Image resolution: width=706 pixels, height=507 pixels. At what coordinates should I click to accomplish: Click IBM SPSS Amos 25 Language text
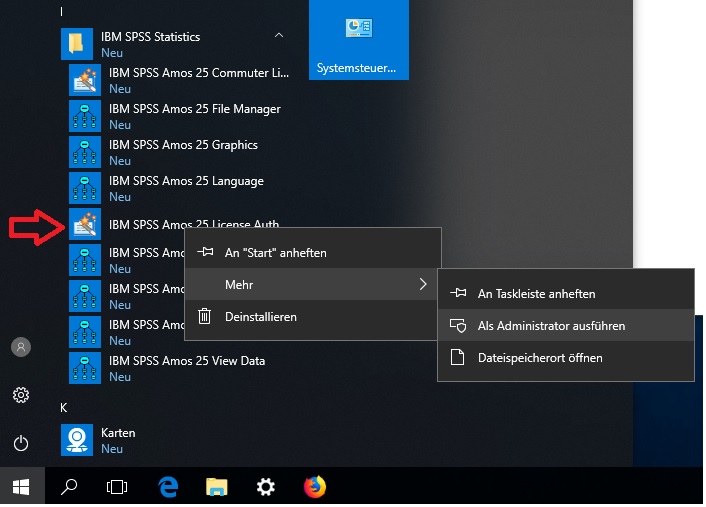[186, 181]
